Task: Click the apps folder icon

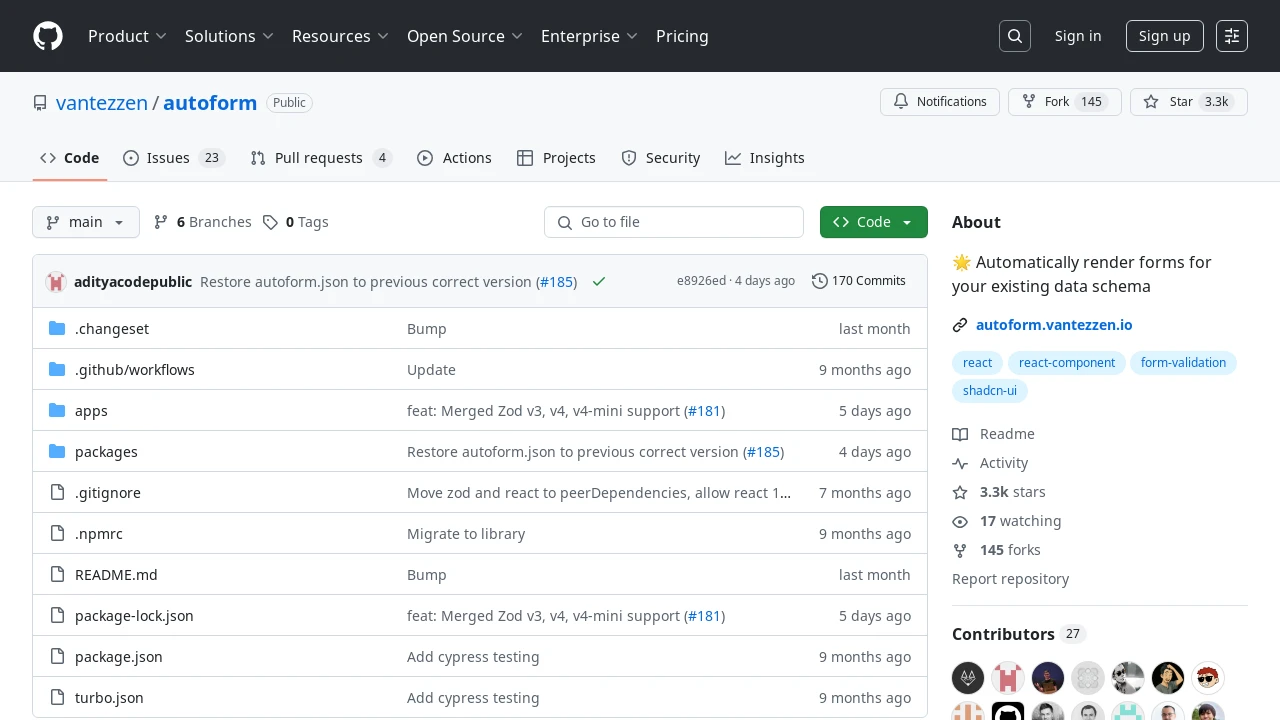Action: [57, 411]
